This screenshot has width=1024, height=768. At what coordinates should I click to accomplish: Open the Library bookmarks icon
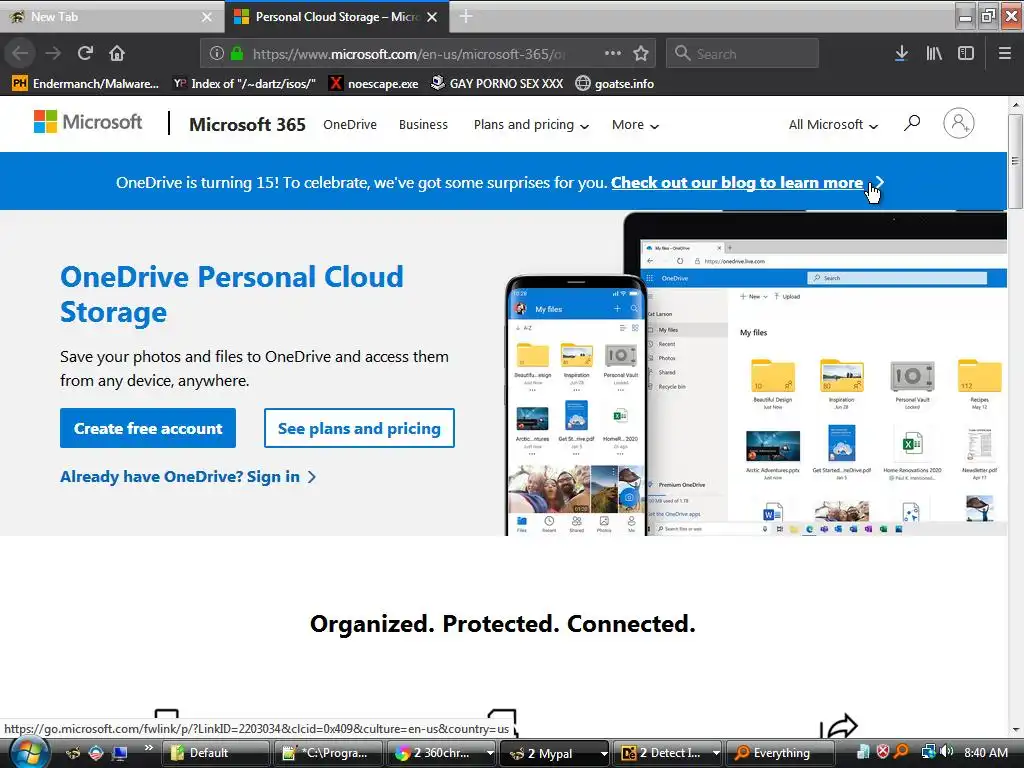tap(934, 54)
